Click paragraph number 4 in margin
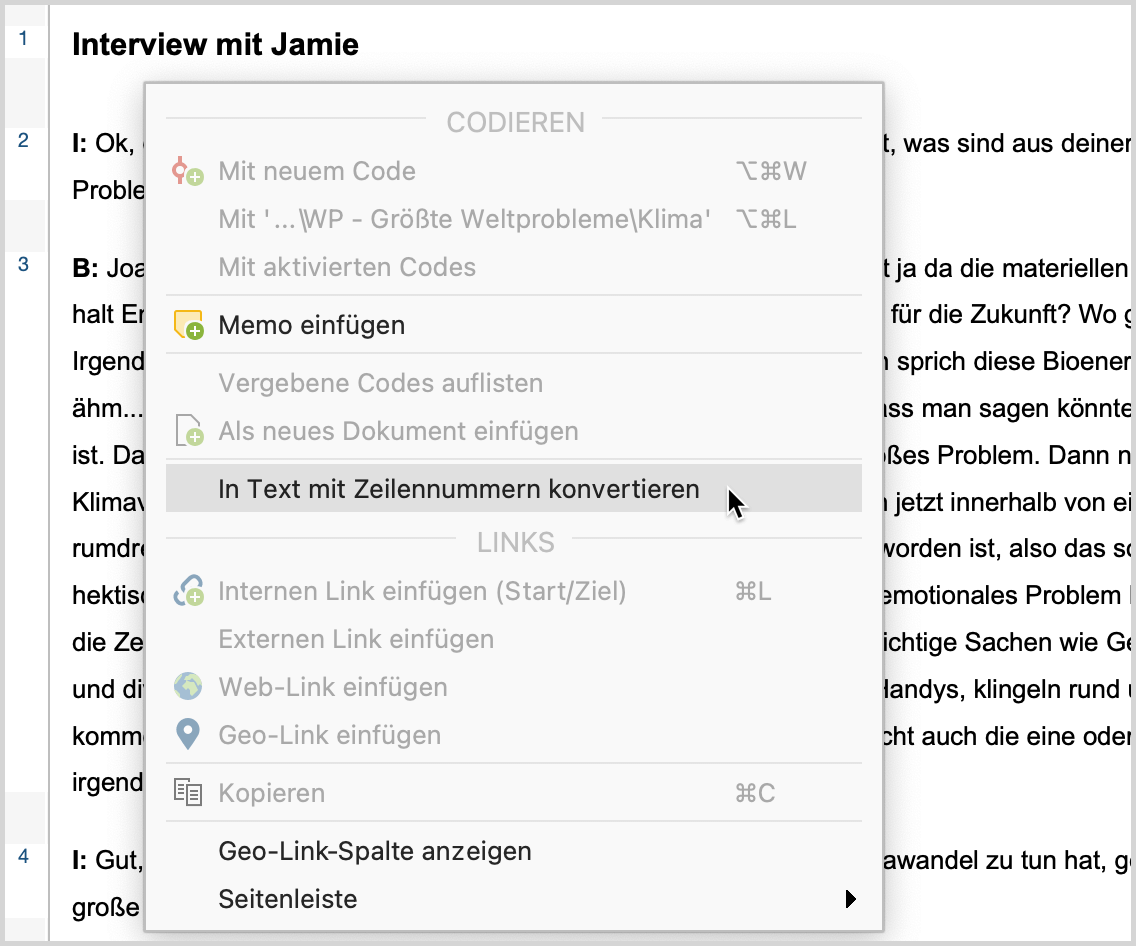 coord(23,856)
